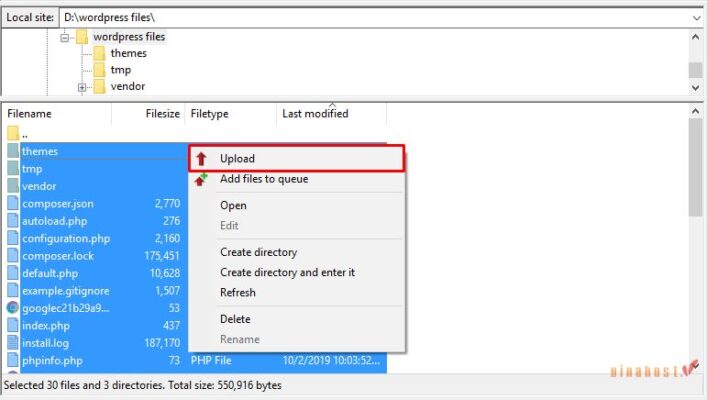Click the googlec21b29a9 browser file icon
Image resolution: width=707 pixels, height=400 pixels.
coord(13,308)
